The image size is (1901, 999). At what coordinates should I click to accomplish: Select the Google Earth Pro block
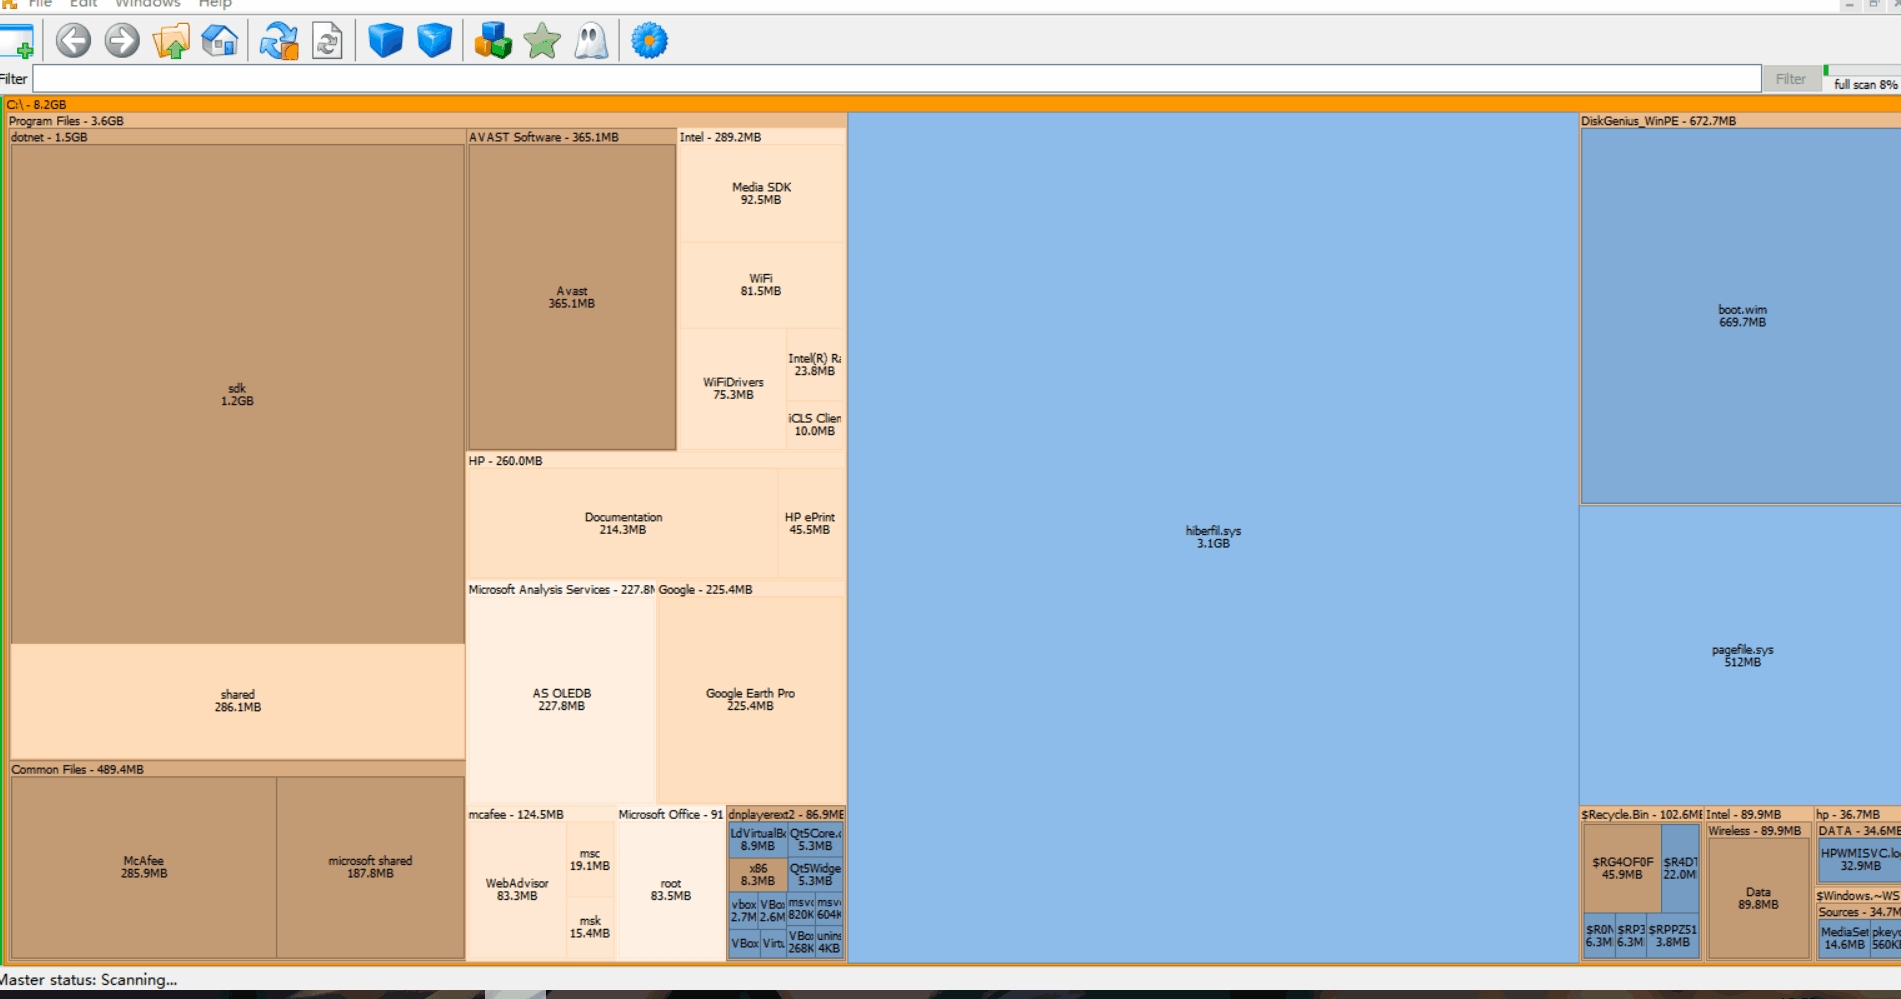(750, 699)
